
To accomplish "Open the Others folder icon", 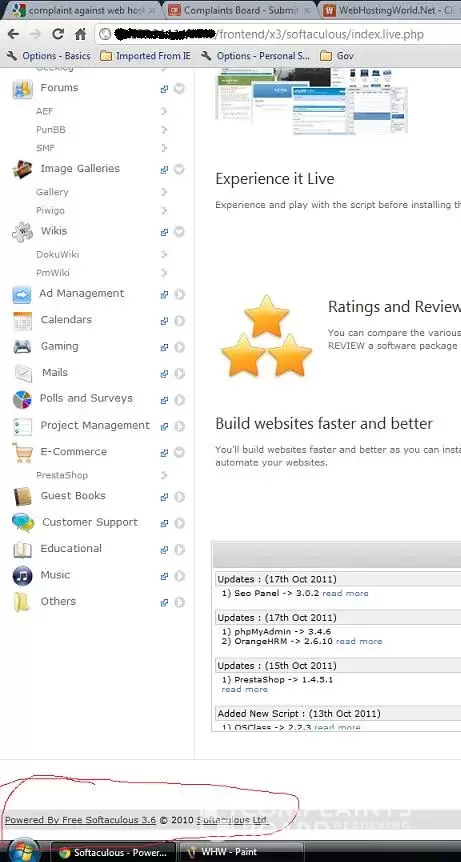I will coord(22,602).
